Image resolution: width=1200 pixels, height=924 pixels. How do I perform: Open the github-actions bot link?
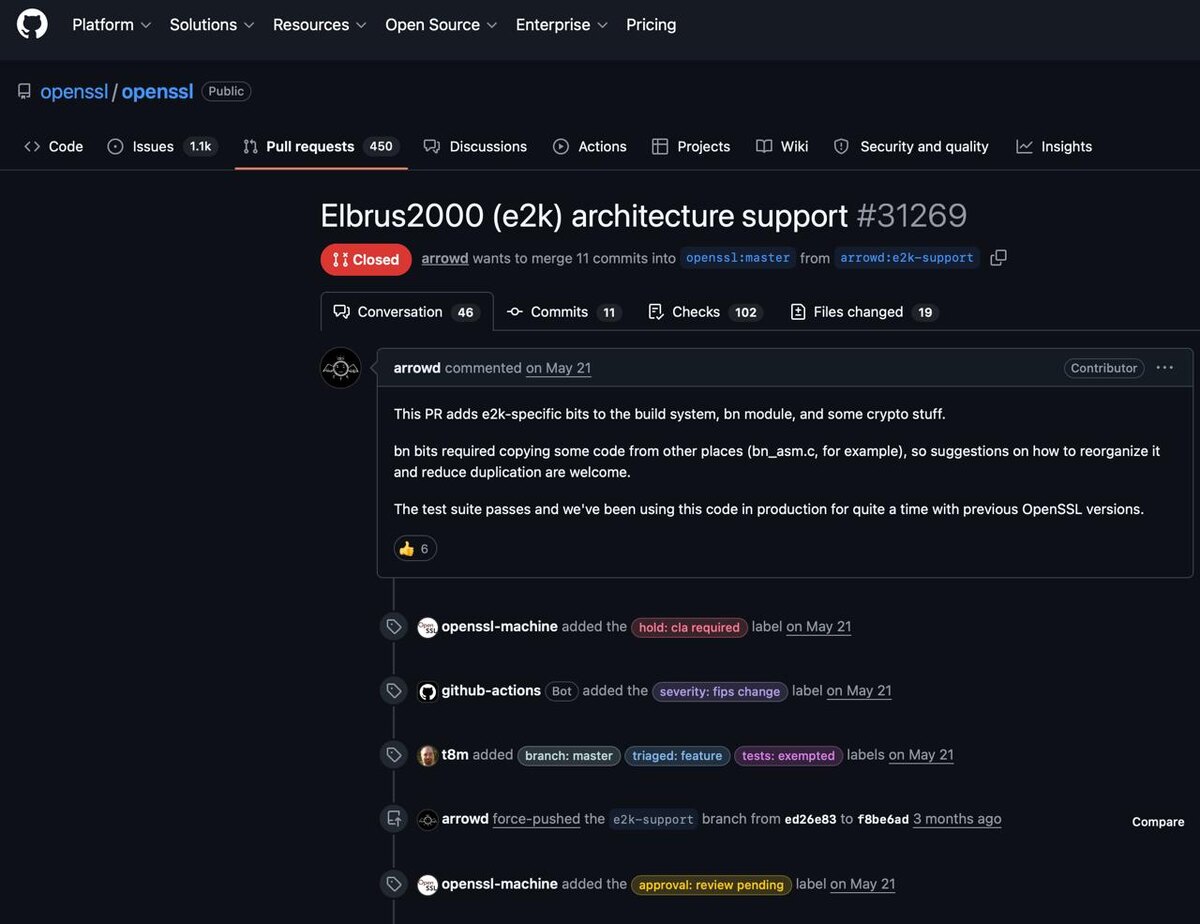click(x=491, y=691)
